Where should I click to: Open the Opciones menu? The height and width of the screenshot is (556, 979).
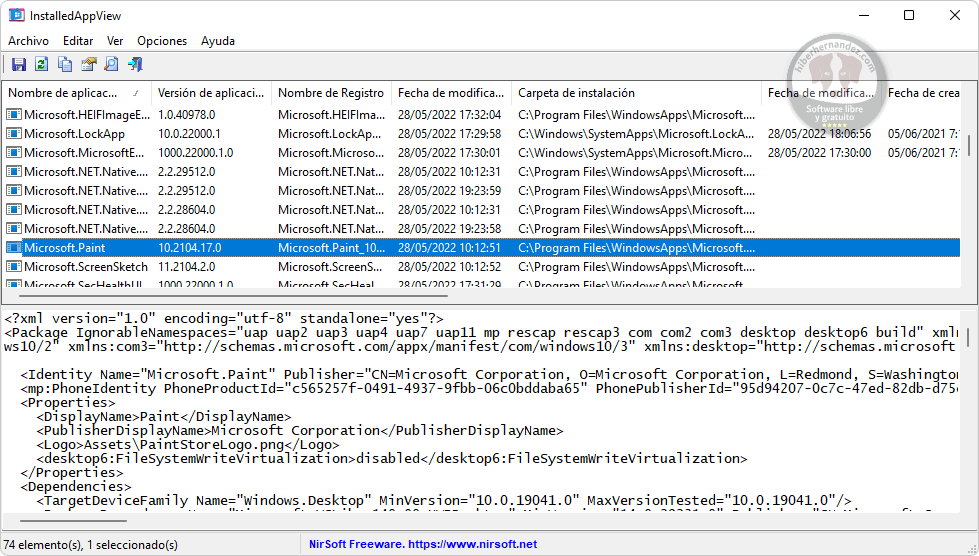162,41
